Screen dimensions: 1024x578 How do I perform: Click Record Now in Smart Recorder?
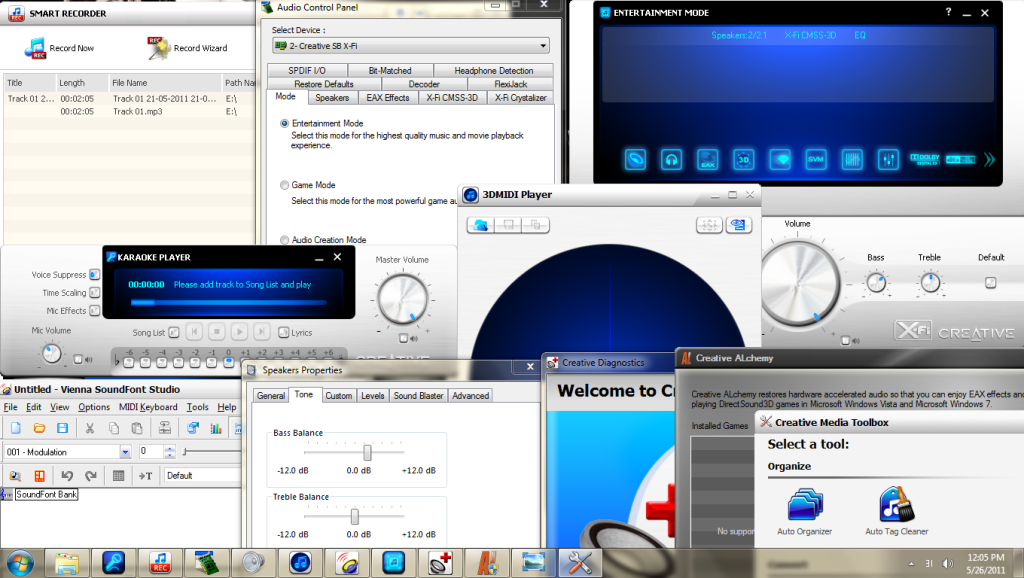tap(59, 48)
